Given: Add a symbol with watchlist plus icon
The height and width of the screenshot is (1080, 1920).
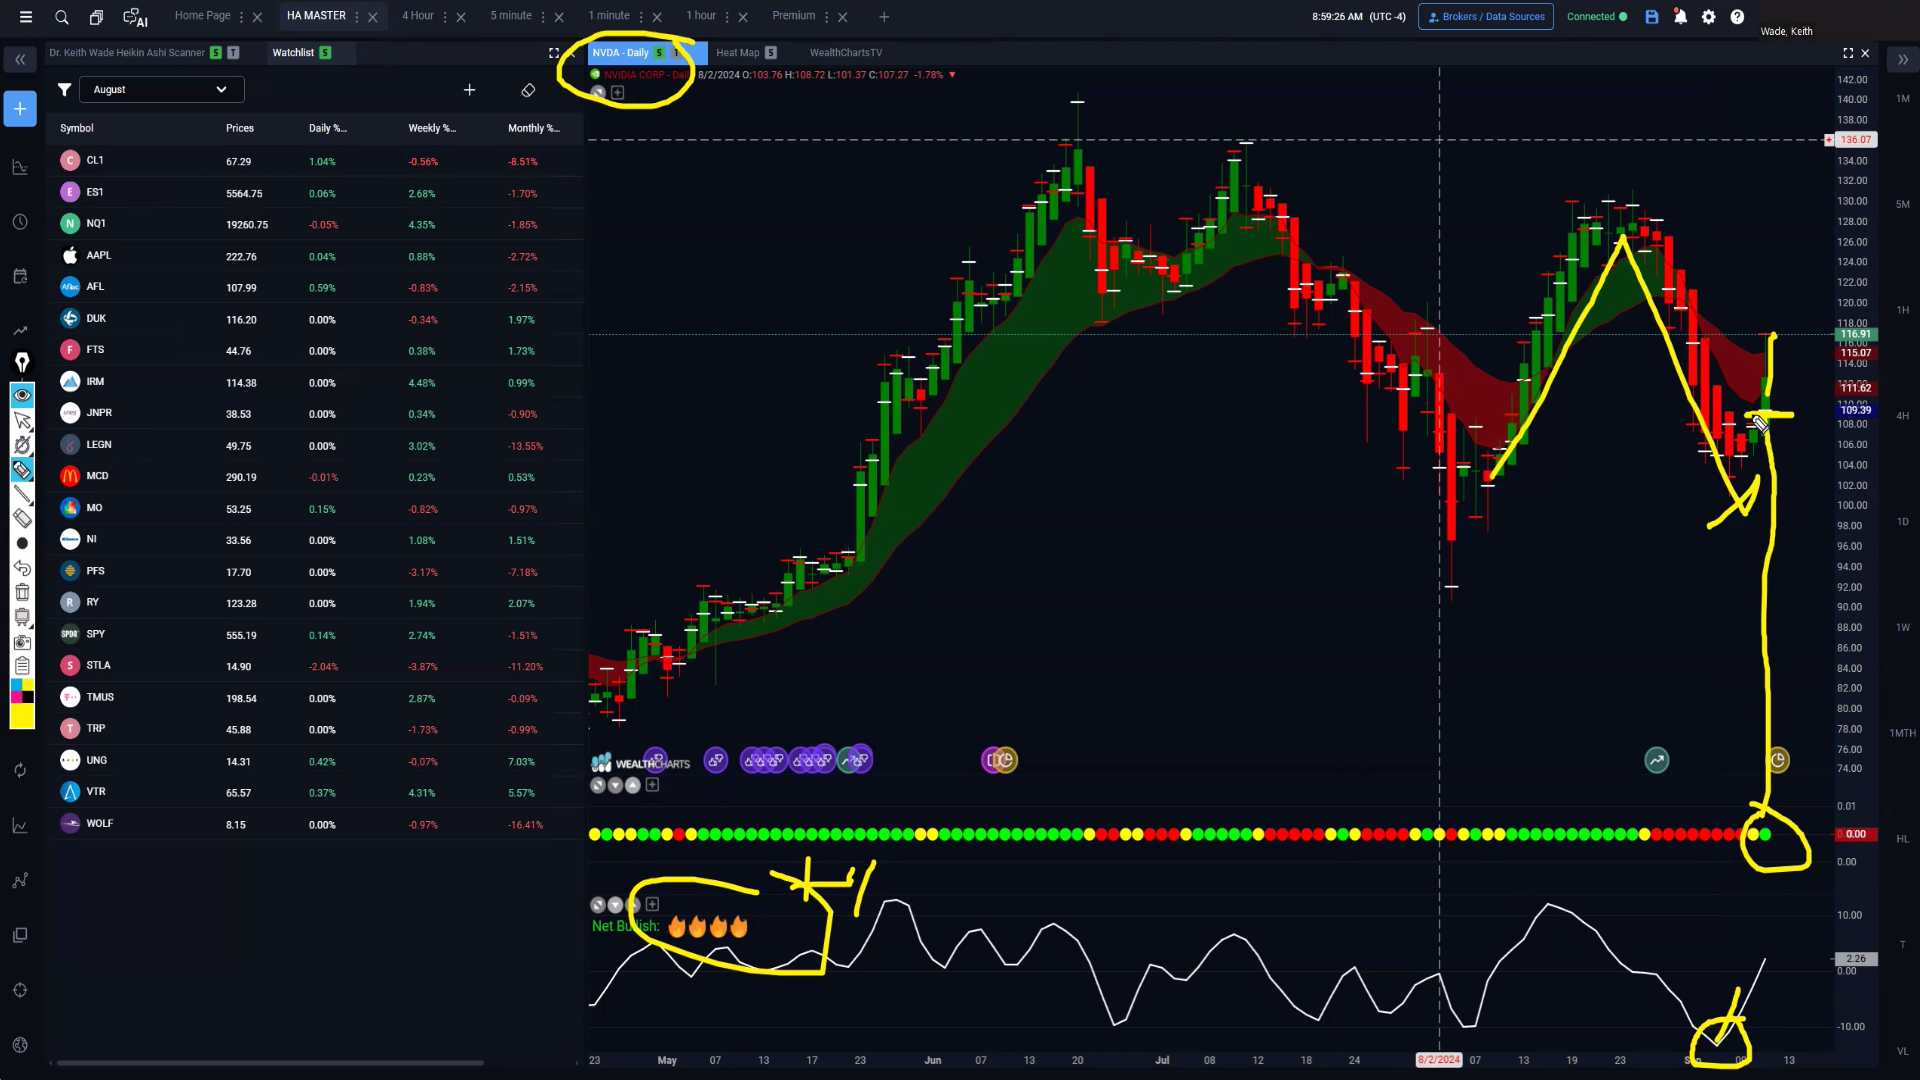Looking at the screenshot, I should (x=469, y=90).
